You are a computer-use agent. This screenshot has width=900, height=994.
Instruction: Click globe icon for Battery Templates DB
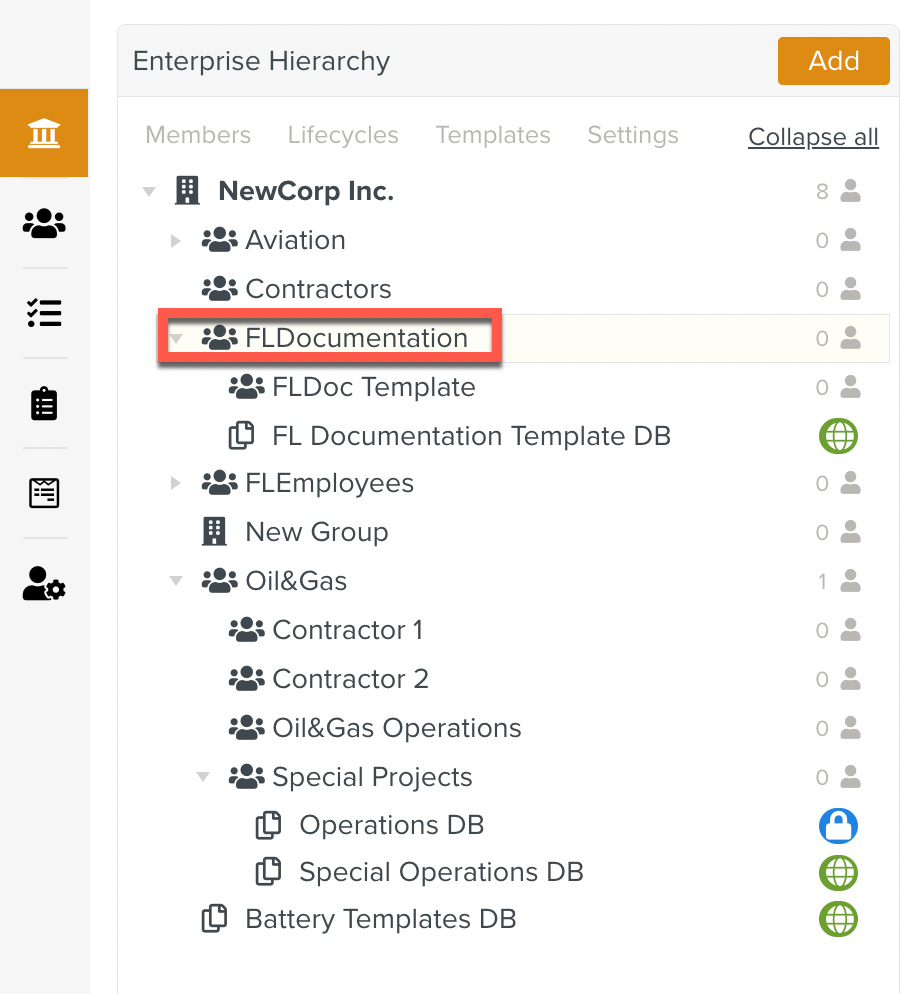click(x=838, y=919)
